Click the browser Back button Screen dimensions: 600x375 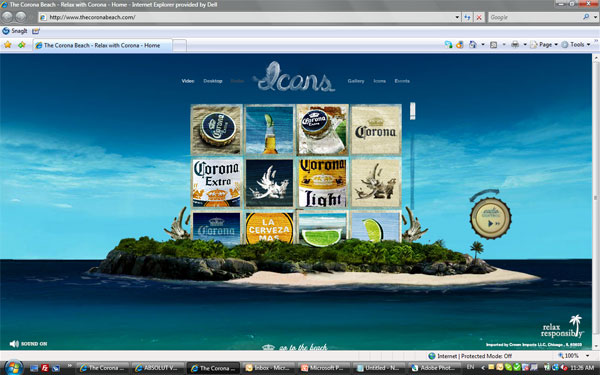pos(8,16)
